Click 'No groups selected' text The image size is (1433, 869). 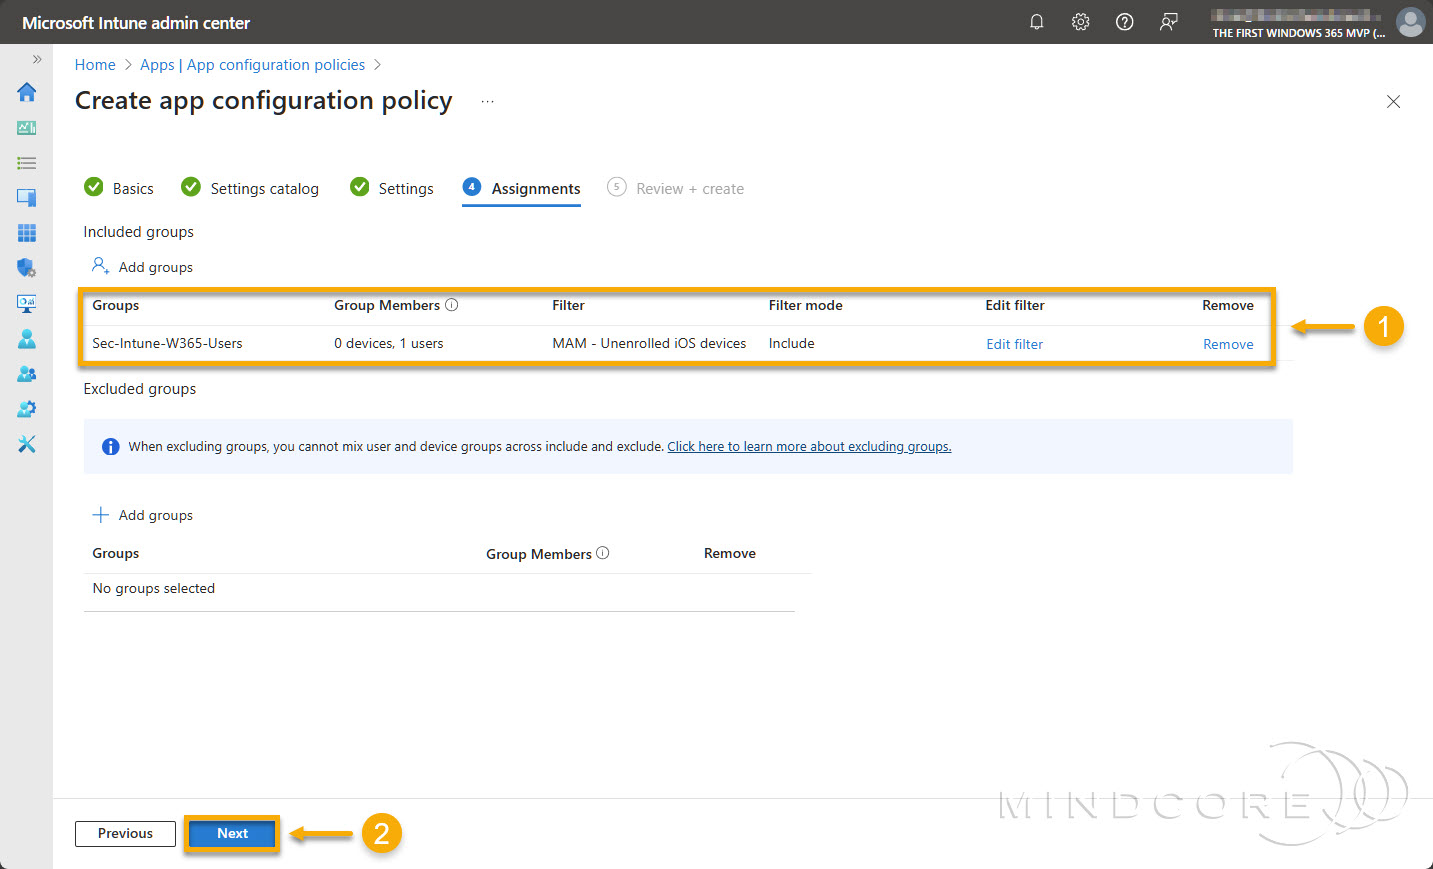[154, 588]
